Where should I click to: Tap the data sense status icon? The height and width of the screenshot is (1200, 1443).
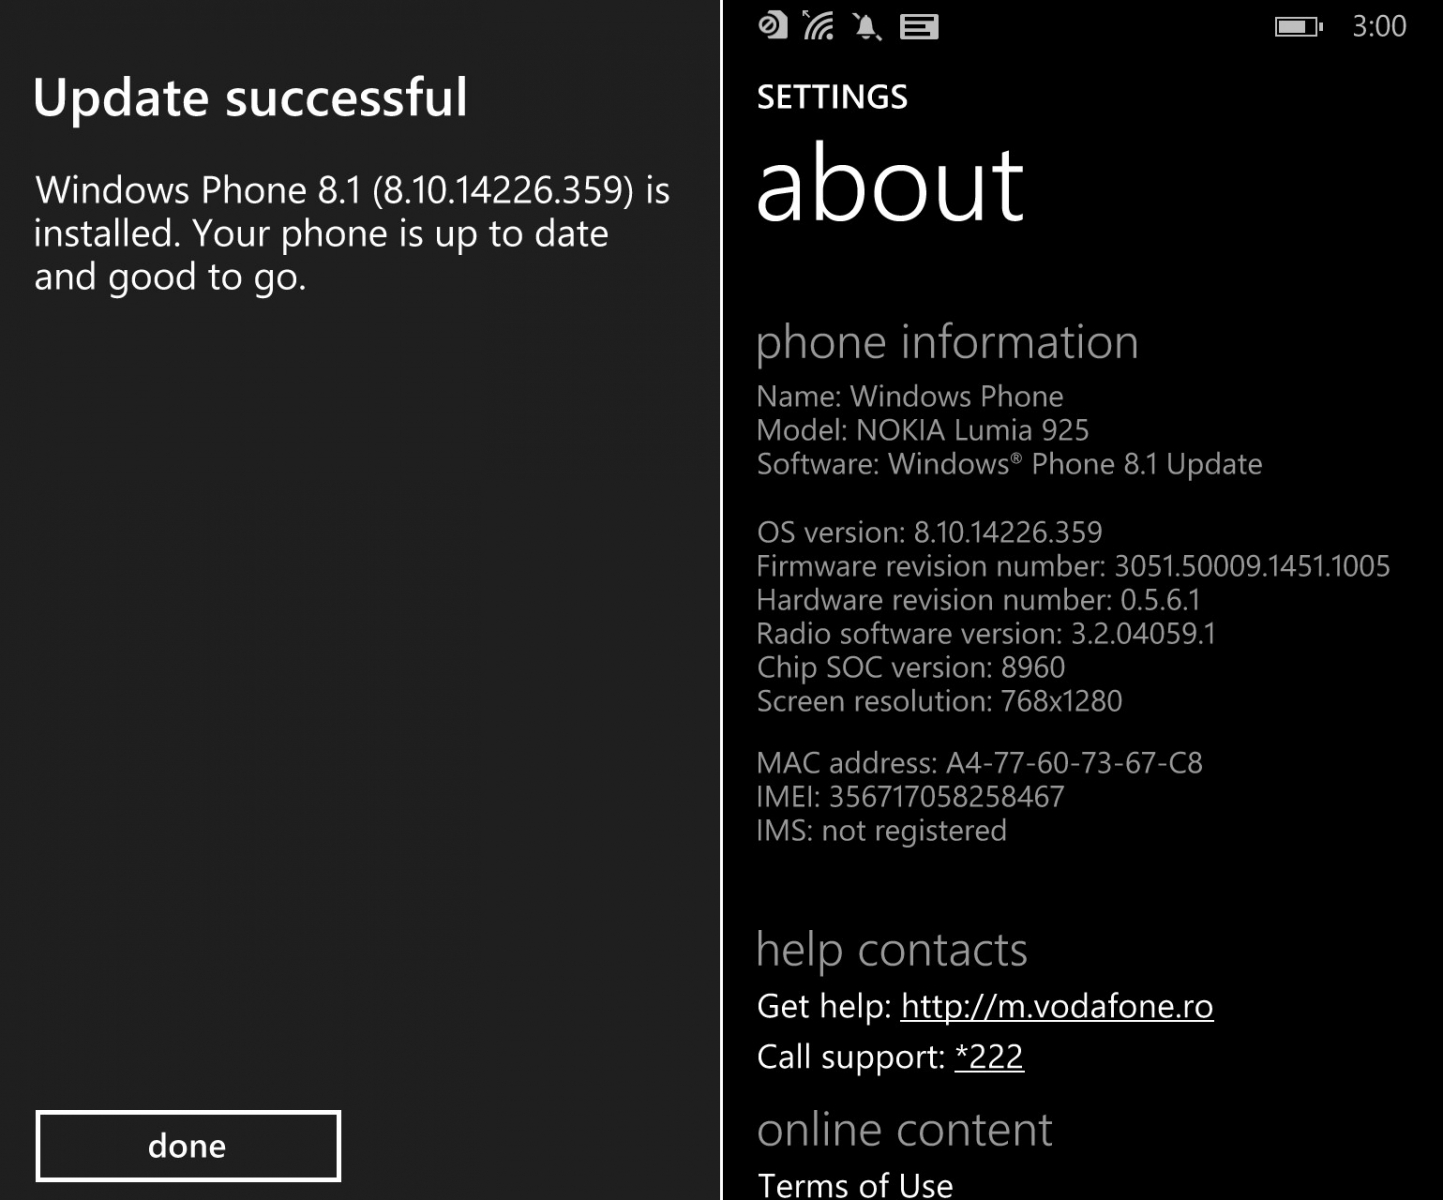pyautogui.click(x=772, y=25)
